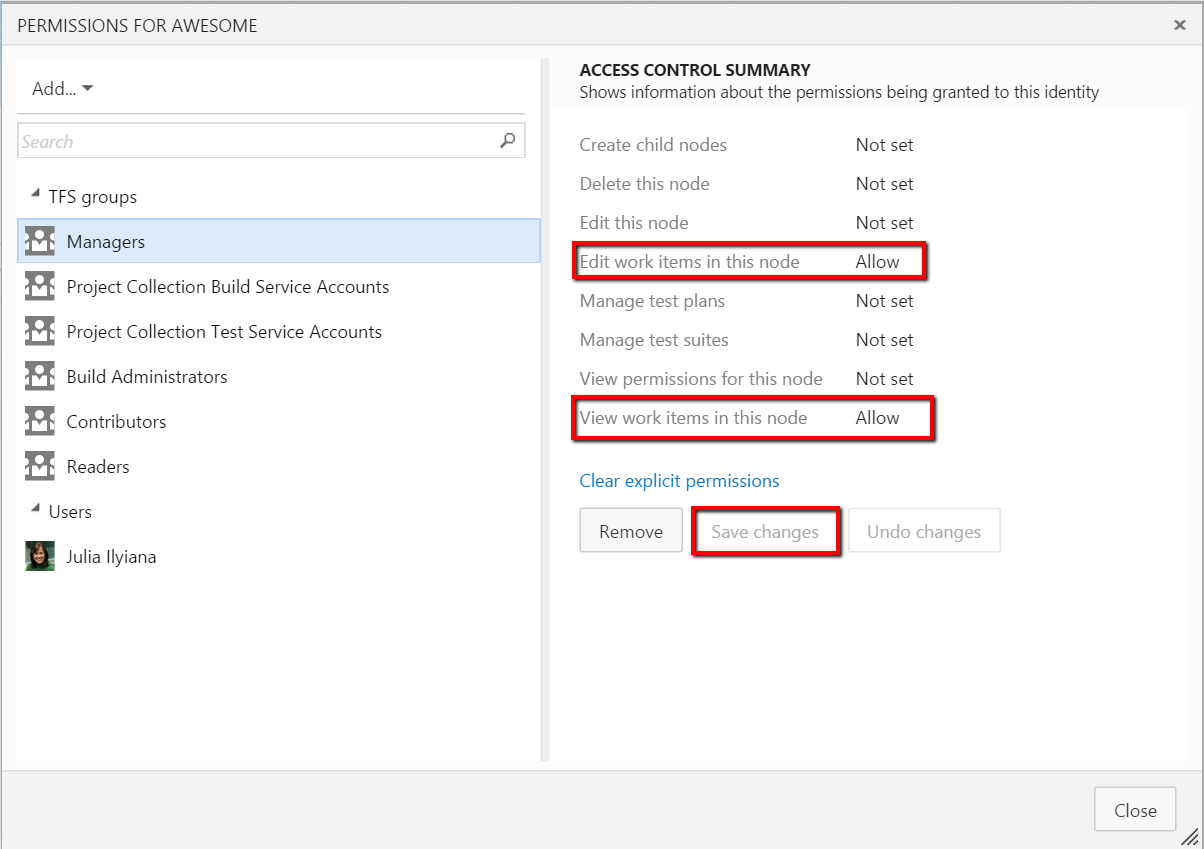Toggle 'Create child nodes' Not set value

click(884, 145)
